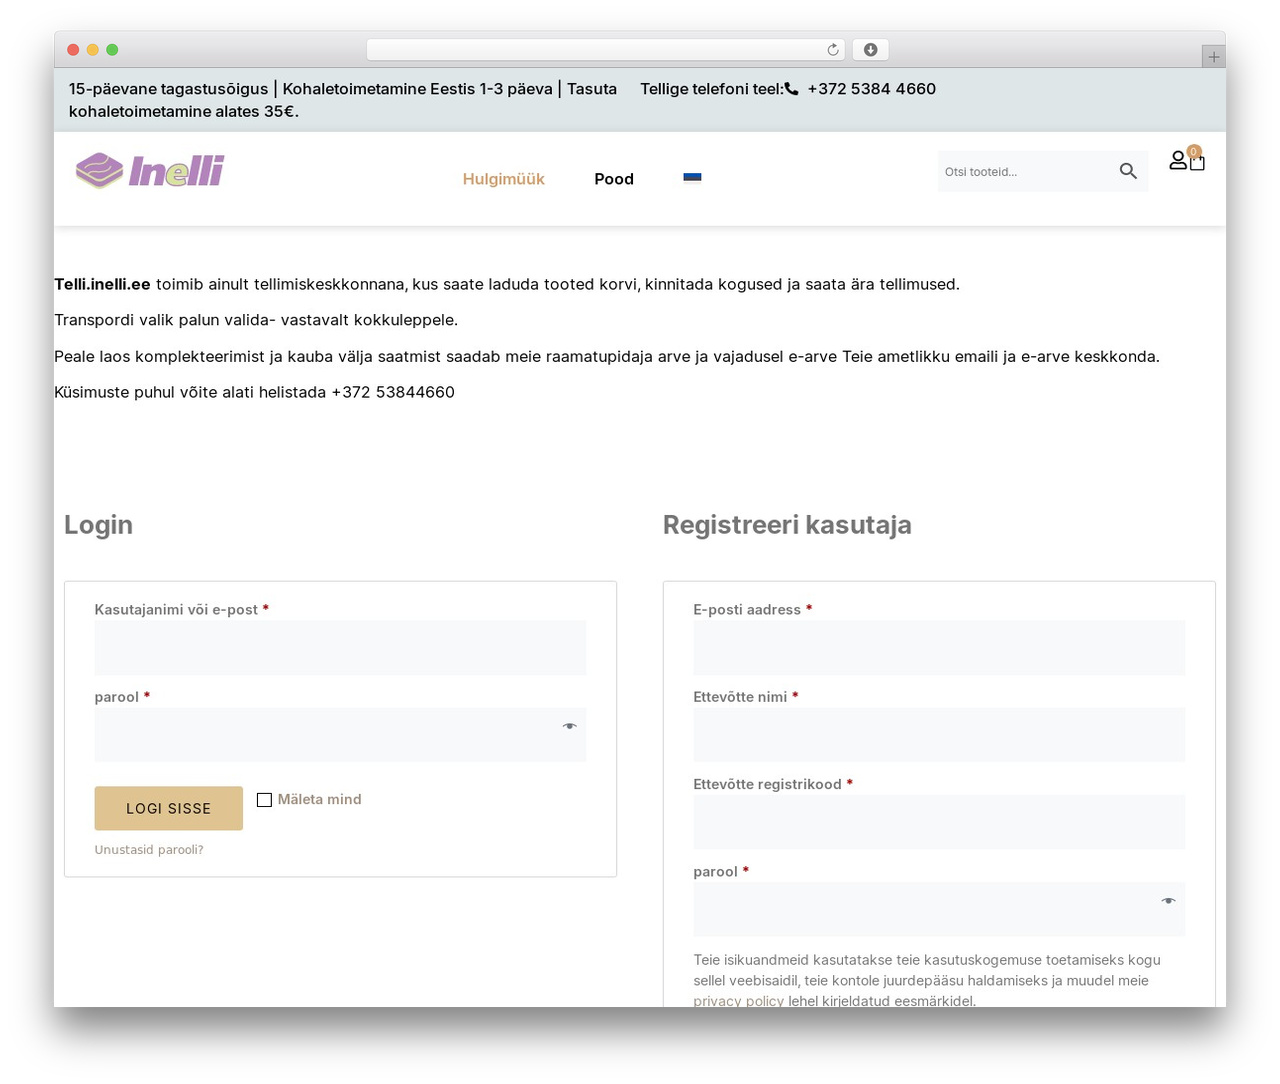Open the Pood menu item

pos(614,179)
